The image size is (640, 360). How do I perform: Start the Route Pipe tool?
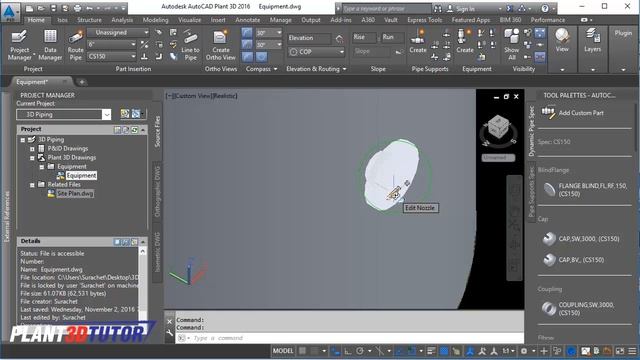coord(76,44)
